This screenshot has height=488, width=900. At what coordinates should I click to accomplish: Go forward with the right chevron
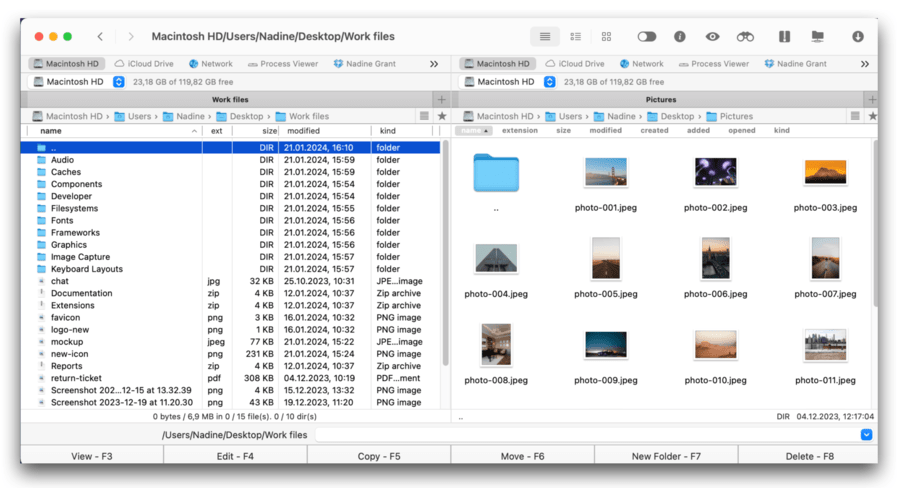pos(131,37)
